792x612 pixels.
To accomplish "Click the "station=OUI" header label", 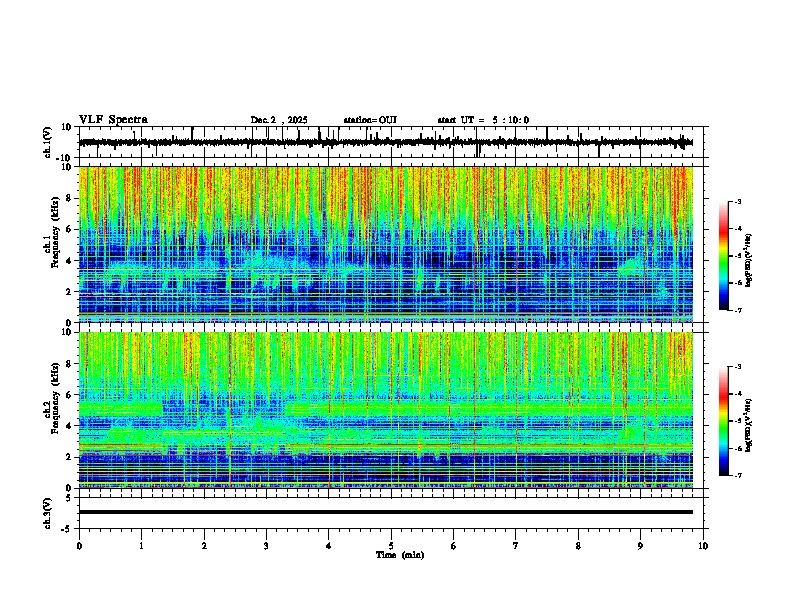I will (370, 120).
